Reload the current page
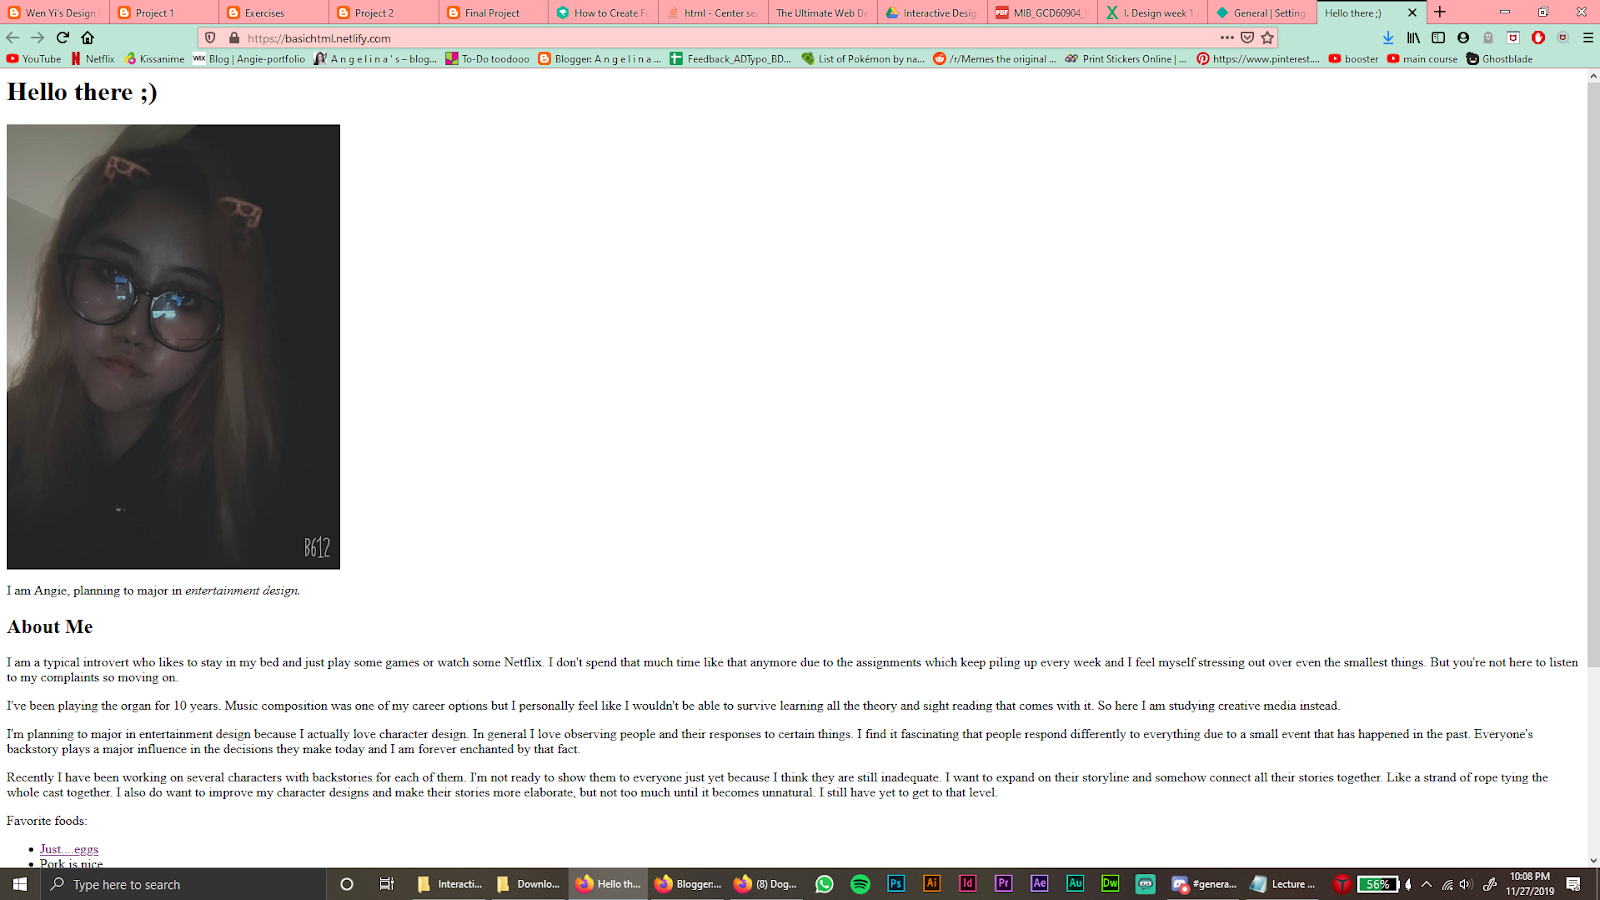 62,38
